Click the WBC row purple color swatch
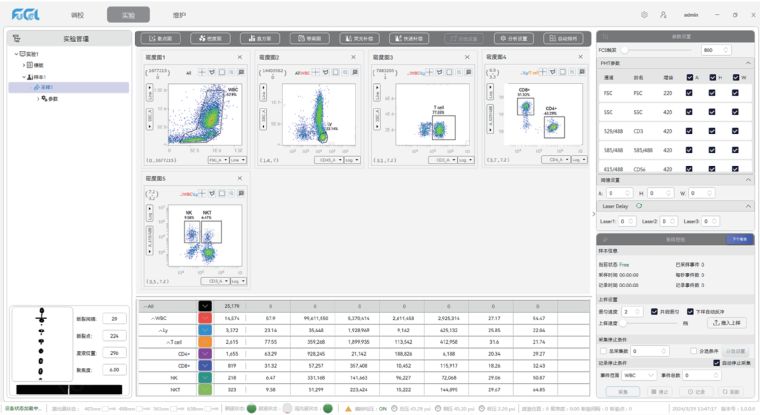This screenshot has height=415, width=760. pyautogui.click(x=205, y=316)
